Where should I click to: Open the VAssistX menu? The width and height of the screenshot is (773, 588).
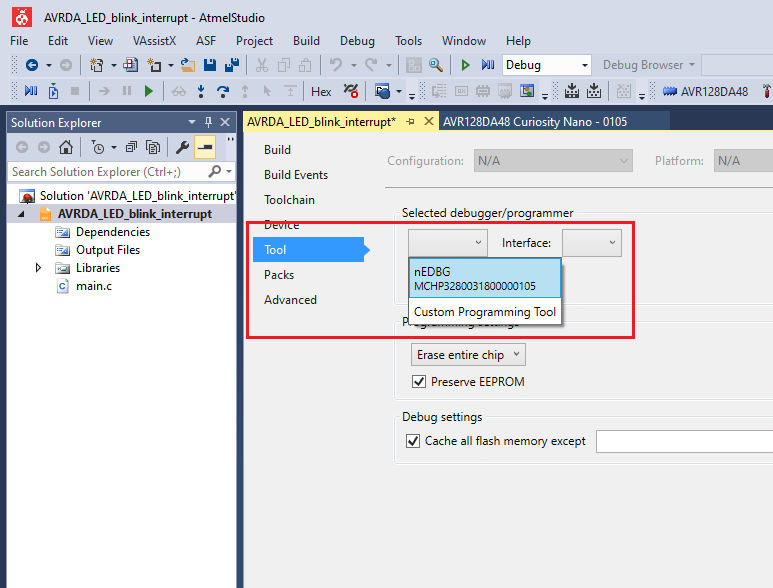point(154,41)
